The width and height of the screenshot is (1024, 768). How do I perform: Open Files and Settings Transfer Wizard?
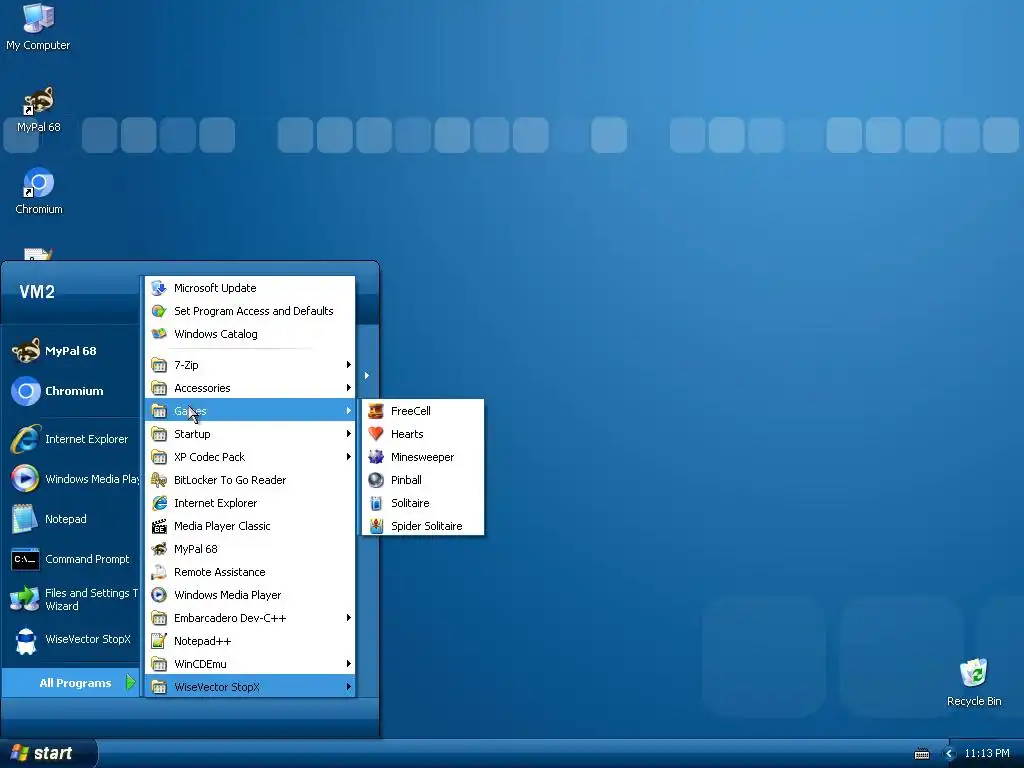tap(72, 599)
